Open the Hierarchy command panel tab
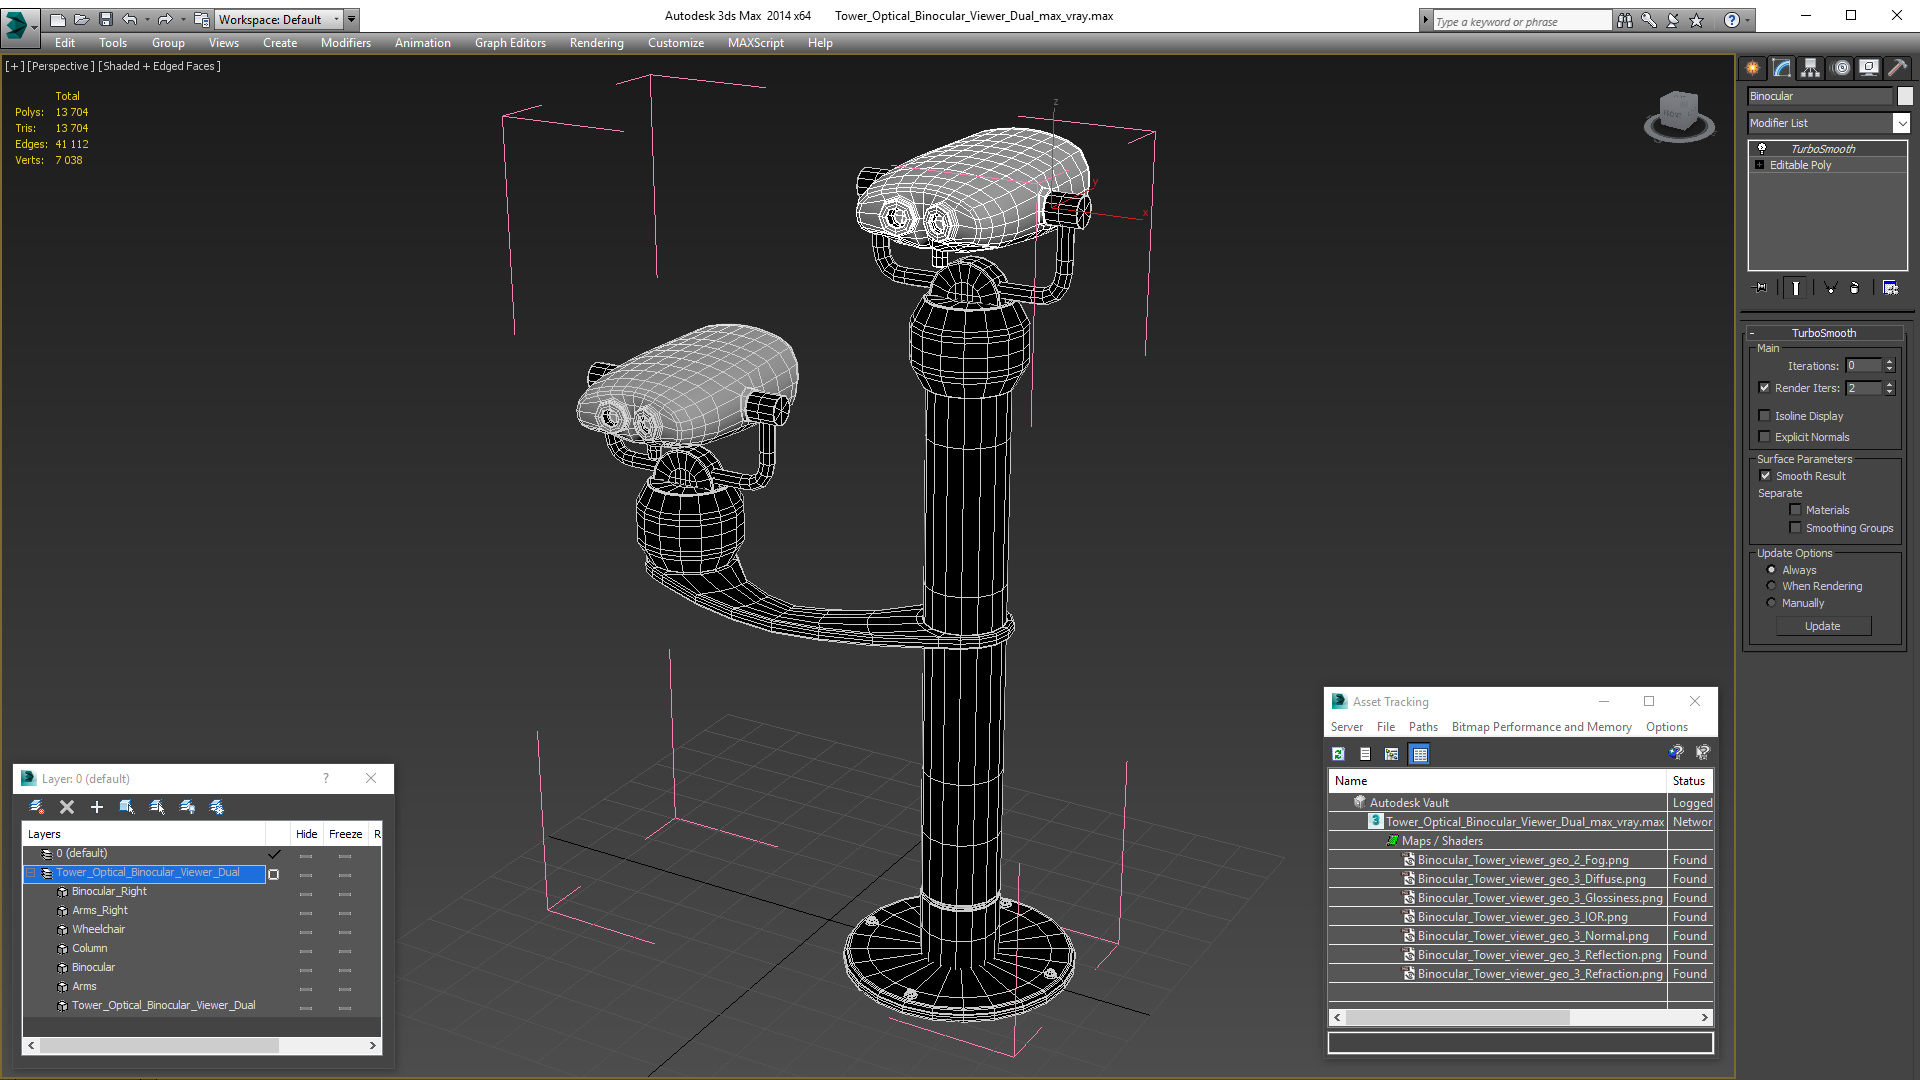Image resolution: width=1920 pixels, height=1080 pixels. tap(1810, 68)
